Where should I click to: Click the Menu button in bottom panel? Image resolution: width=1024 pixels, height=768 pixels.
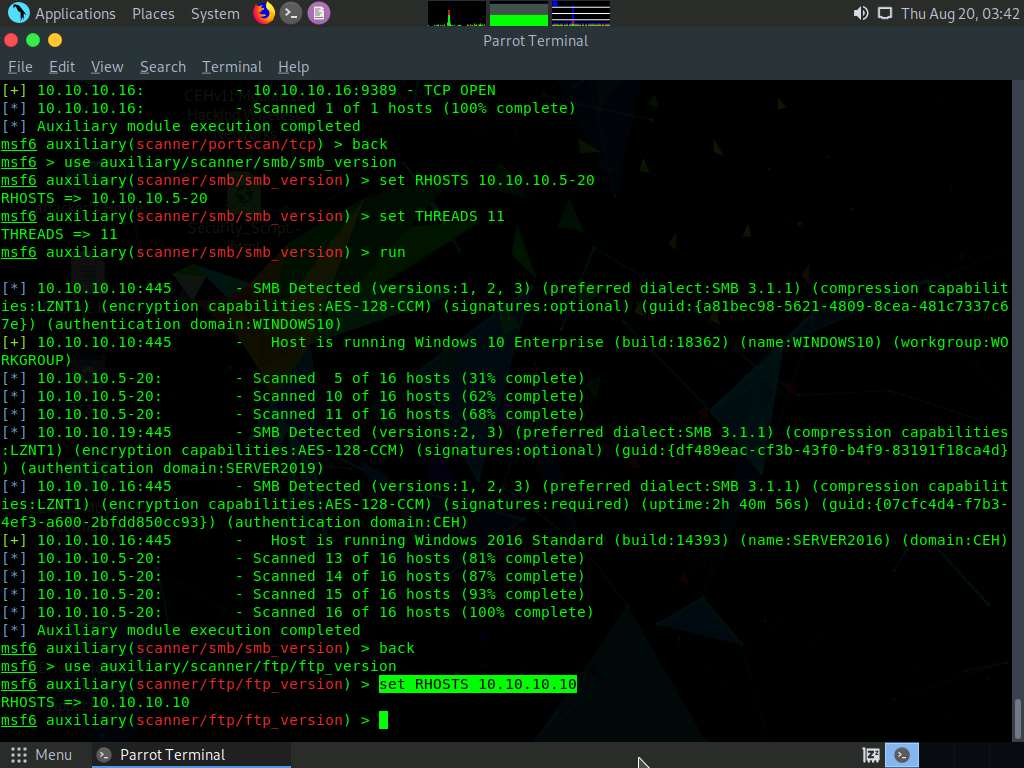click(40, 755)
